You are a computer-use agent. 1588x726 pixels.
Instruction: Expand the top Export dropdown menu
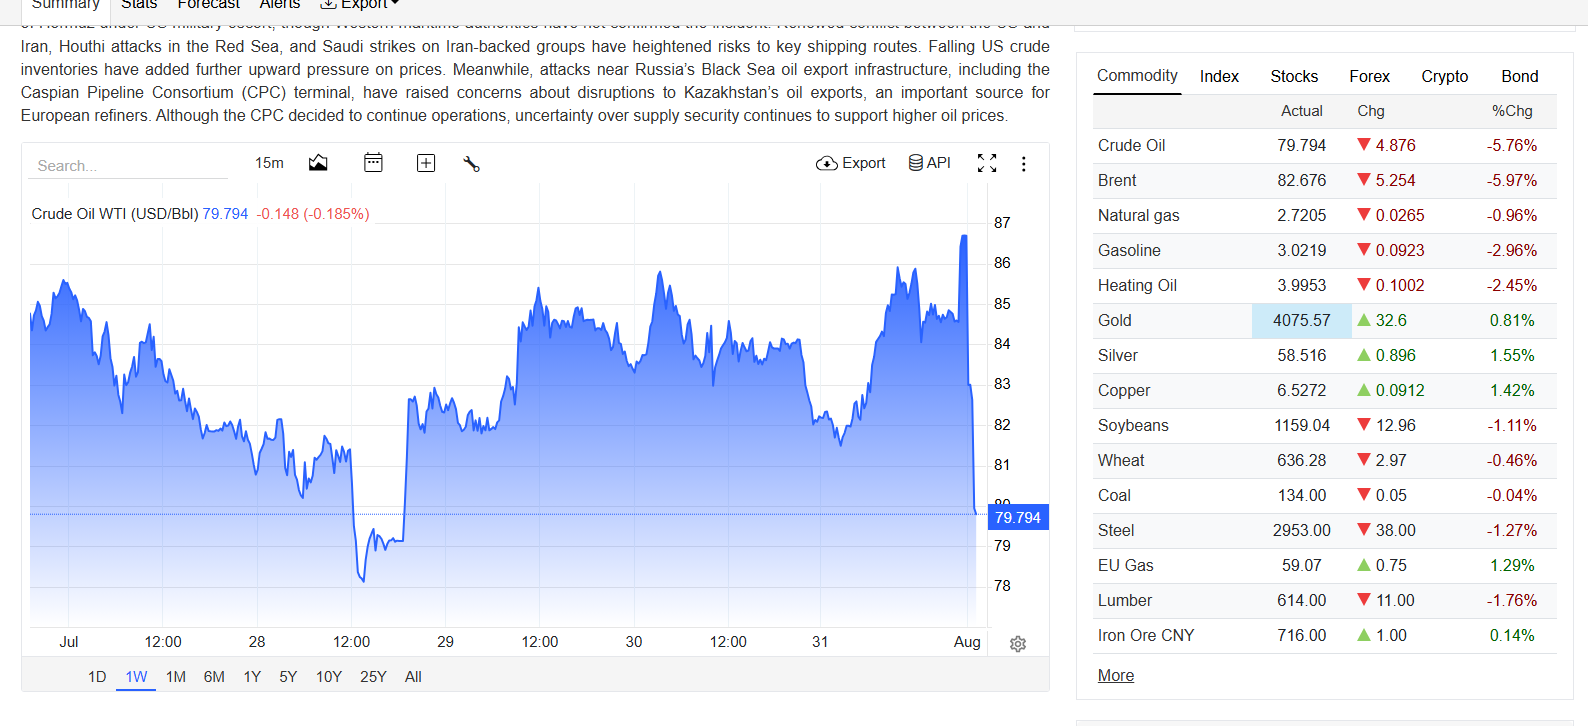pyautogui.click(x=360, y=5)
